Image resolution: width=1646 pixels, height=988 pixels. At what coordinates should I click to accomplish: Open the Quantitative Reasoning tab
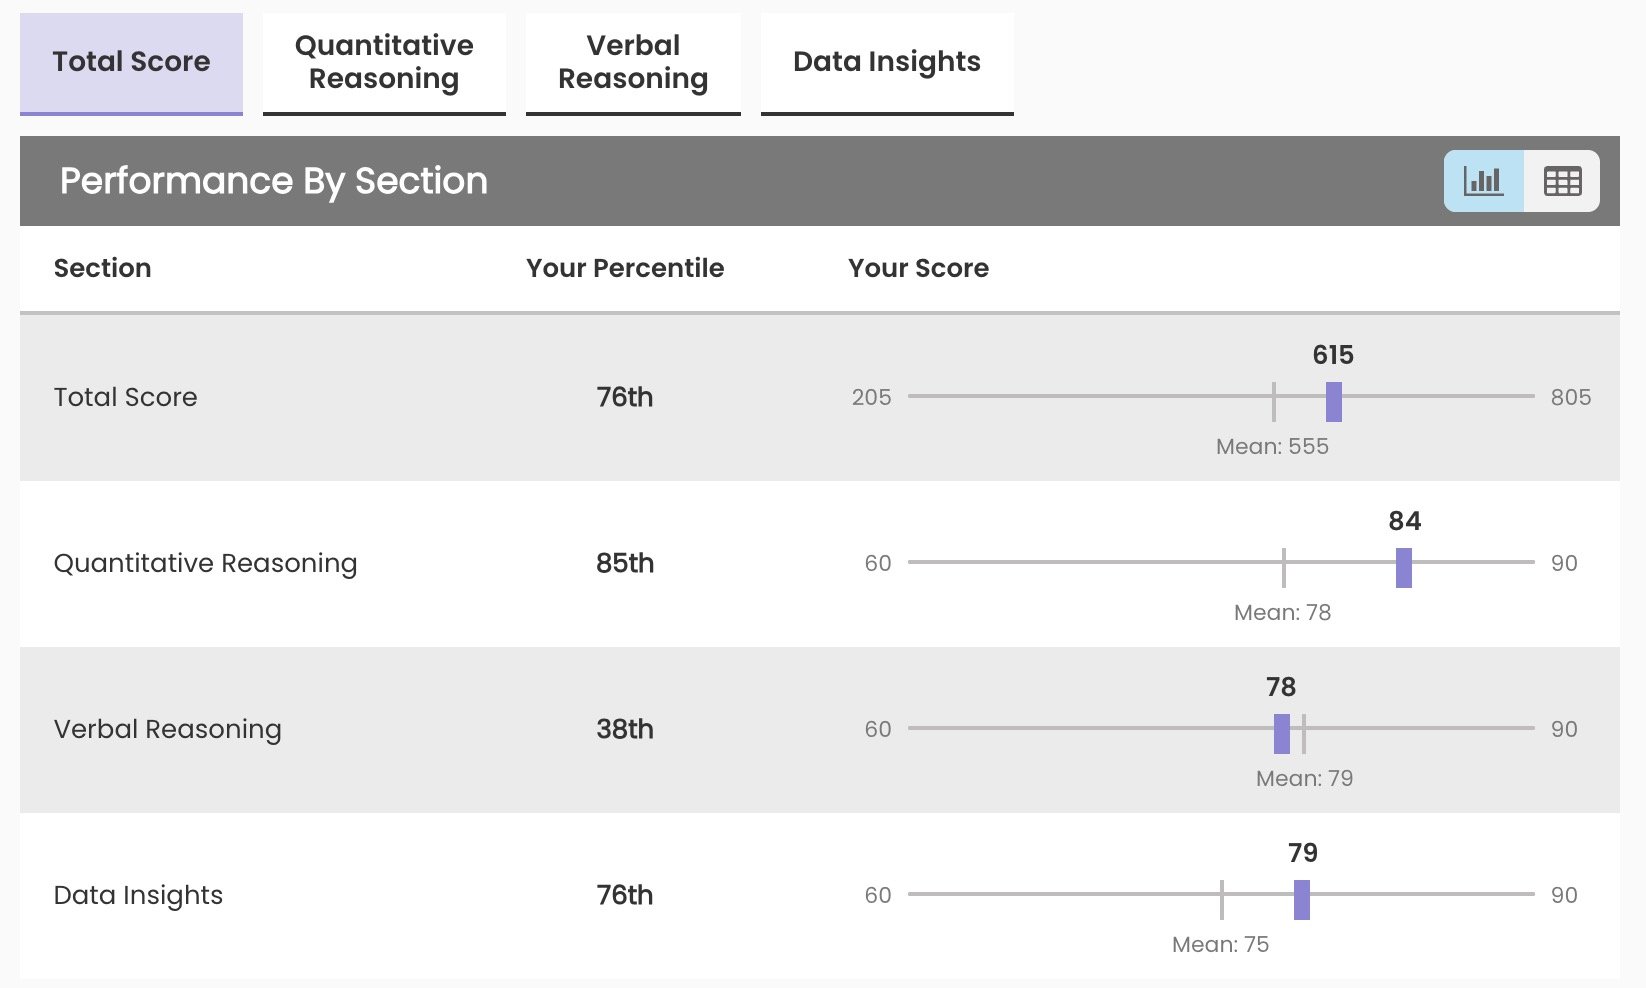pos(384,62)
